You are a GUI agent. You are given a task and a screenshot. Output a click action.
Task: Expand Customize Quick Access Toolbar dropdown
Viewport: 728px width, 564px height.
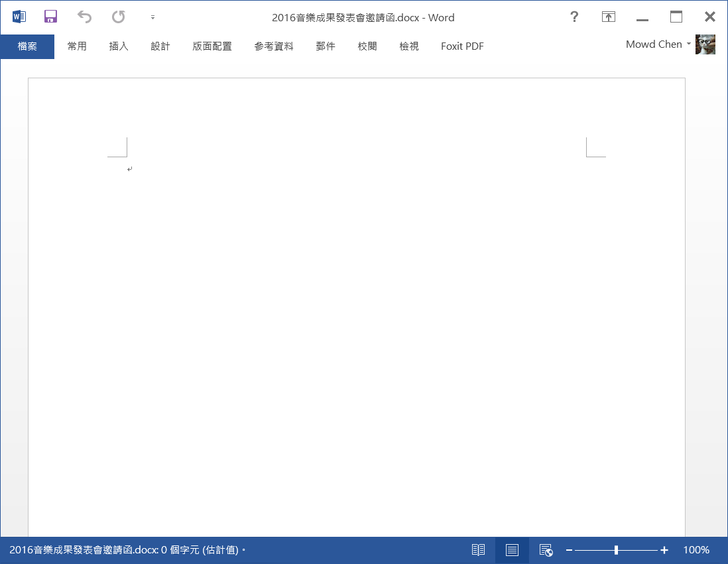coord(152,17)
